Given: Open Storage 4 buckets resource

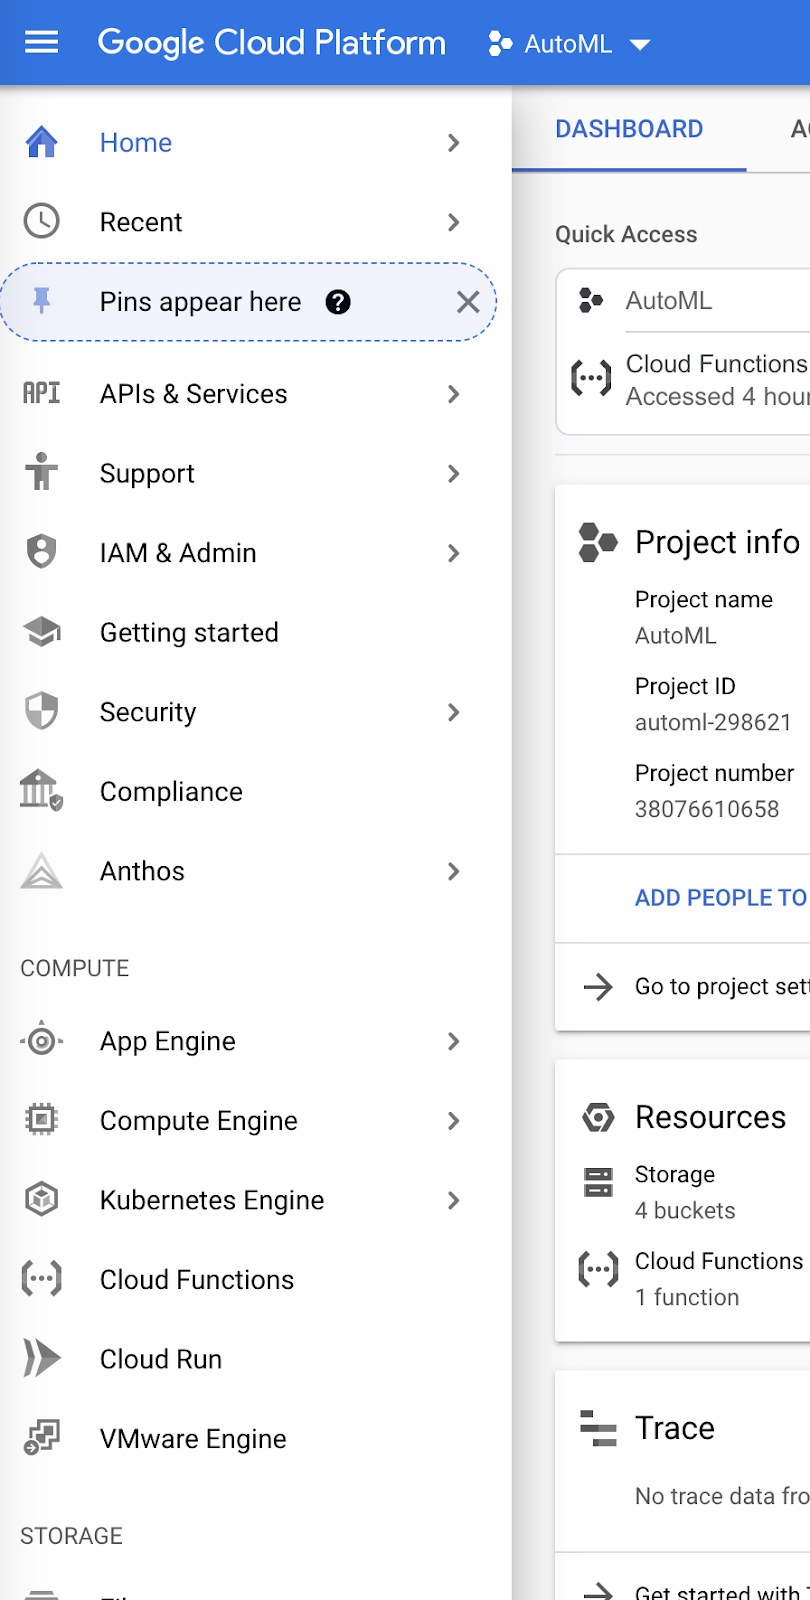Looking at the screenshot, I should coord(685,1192).
